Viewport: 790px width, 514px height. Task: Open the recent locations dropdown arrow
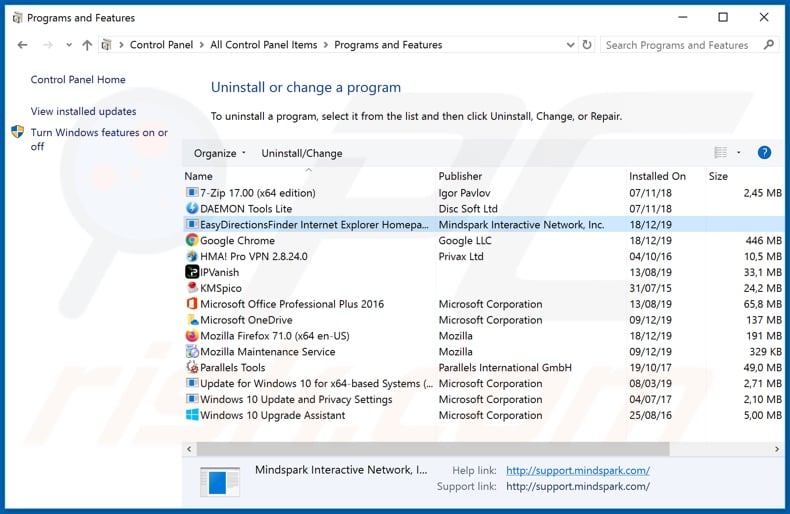[69, 45]
